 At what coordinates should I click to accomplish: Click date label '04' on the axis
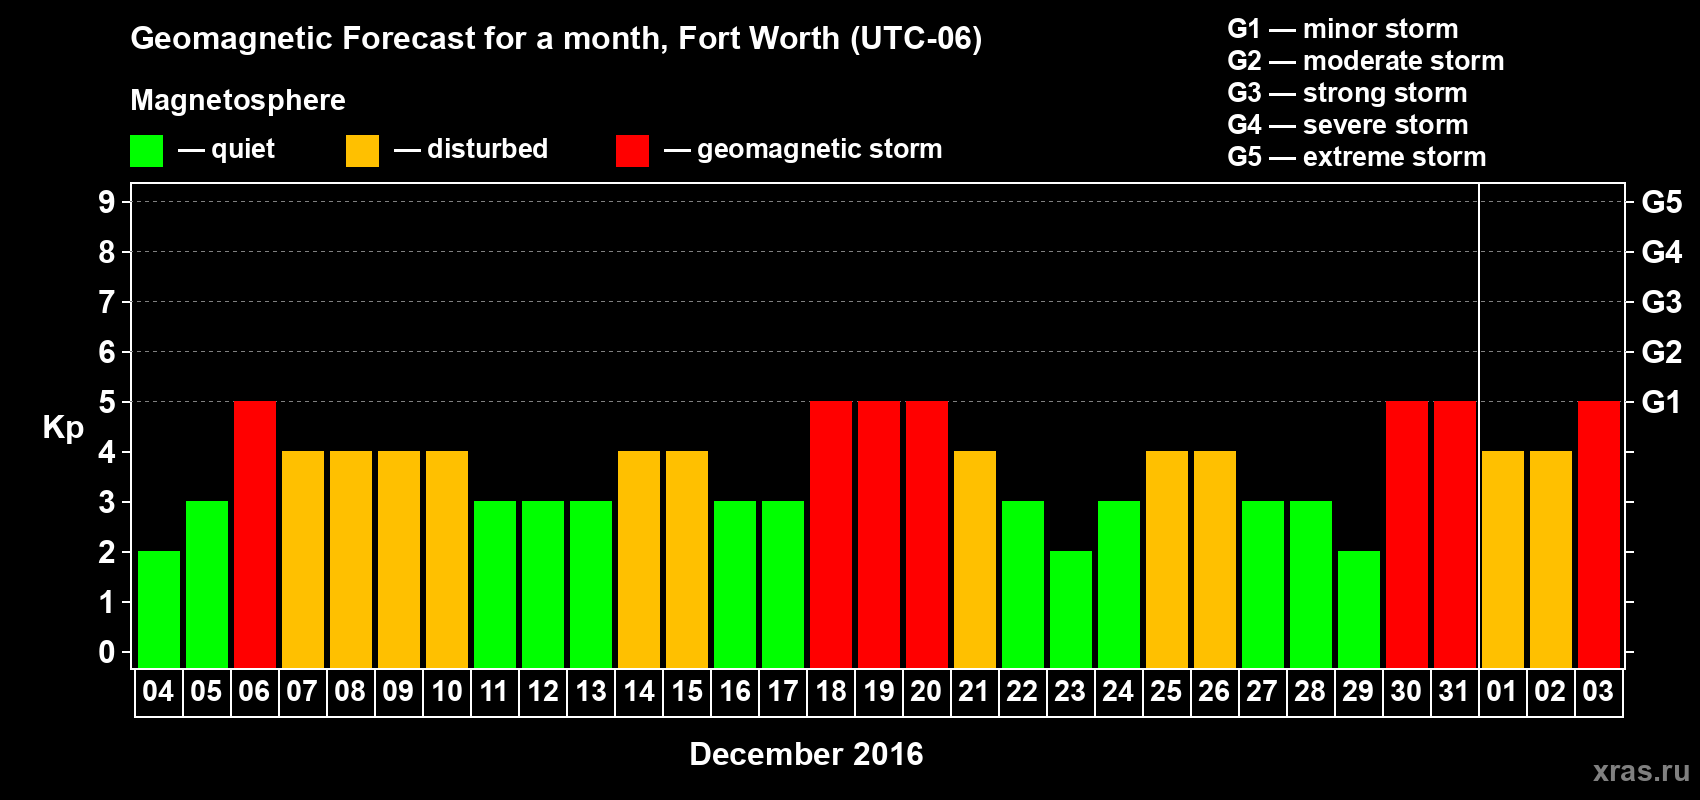click(x=158, y=691)
